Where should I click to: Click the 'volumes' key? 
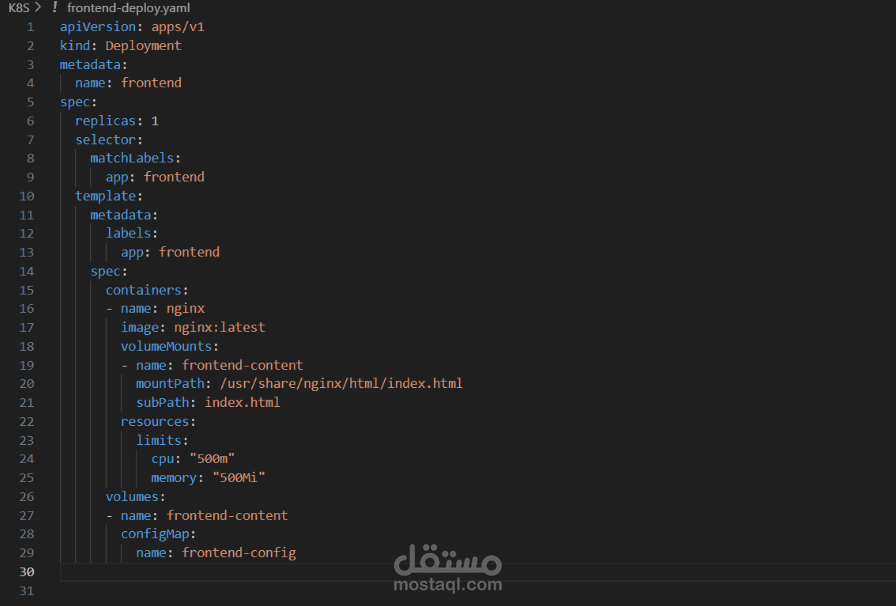point(132,497)
